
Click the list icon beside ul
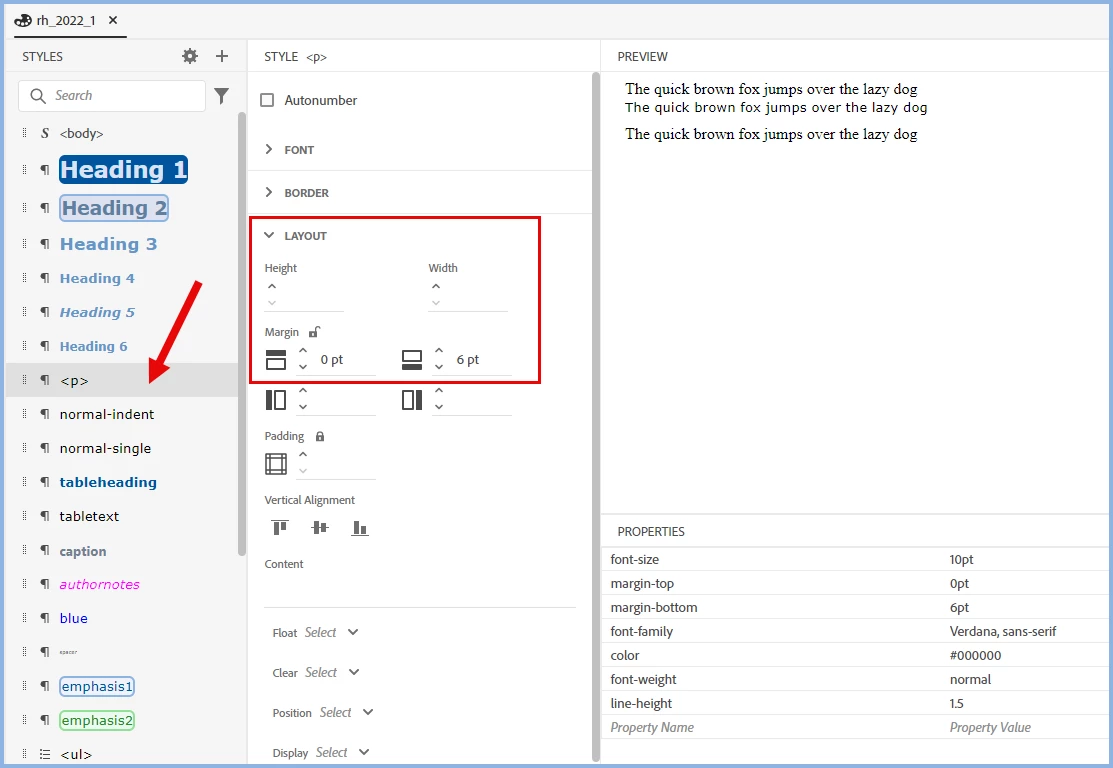click(45, 755)
